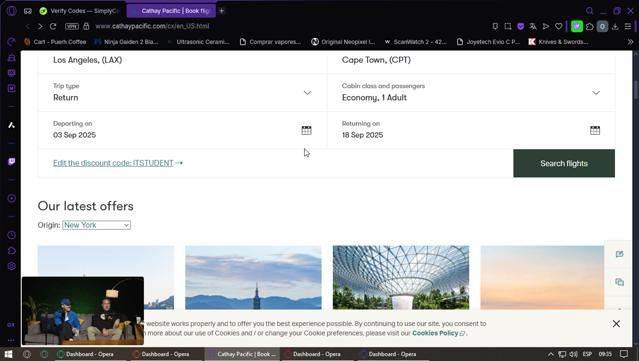Add page to bookmarks with heart icon
This screenshot has height=361, width=639.
(x=558, y=26)
